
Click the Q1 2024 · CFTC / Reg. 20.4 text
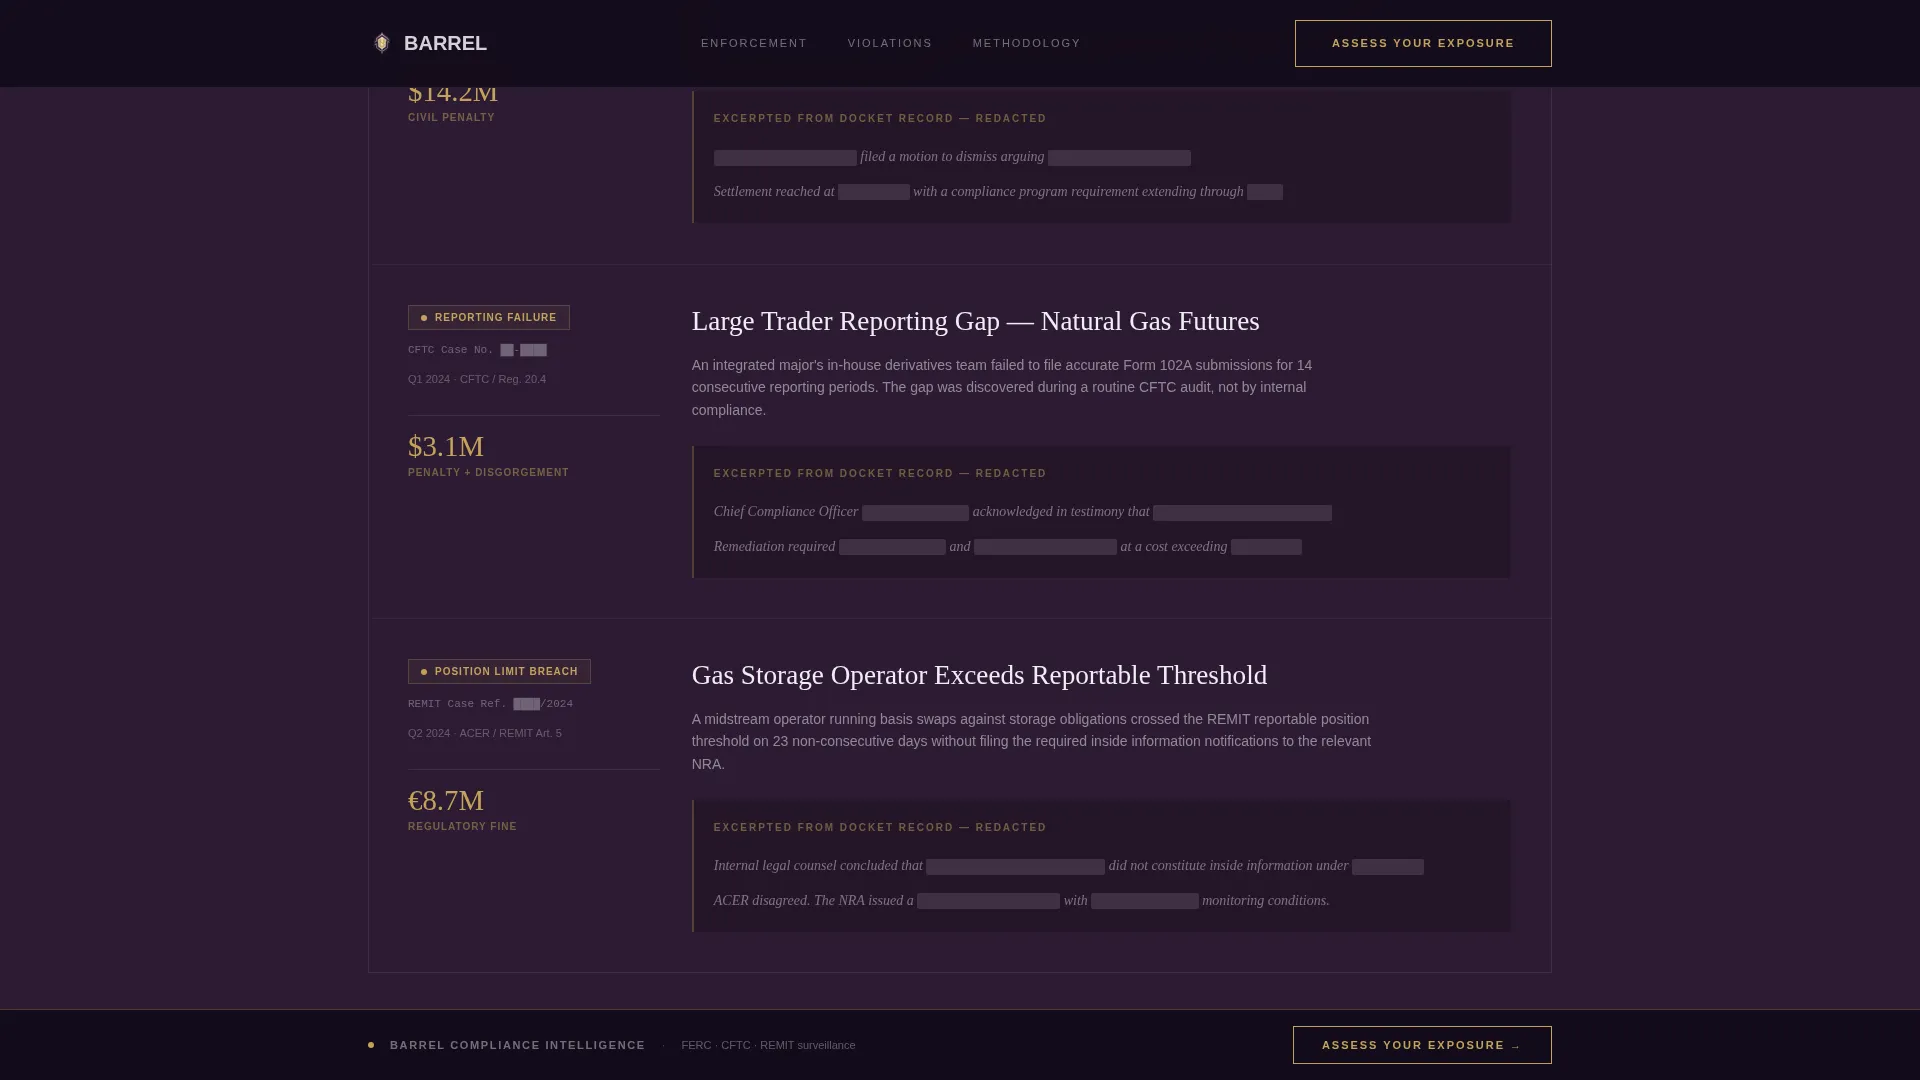(477, 379)
